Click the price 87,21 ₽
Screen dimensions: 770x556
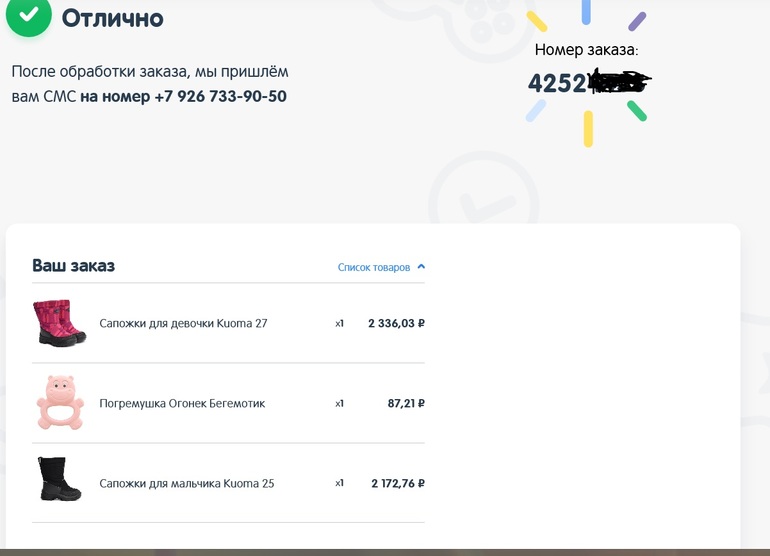(x=406, y=404)
